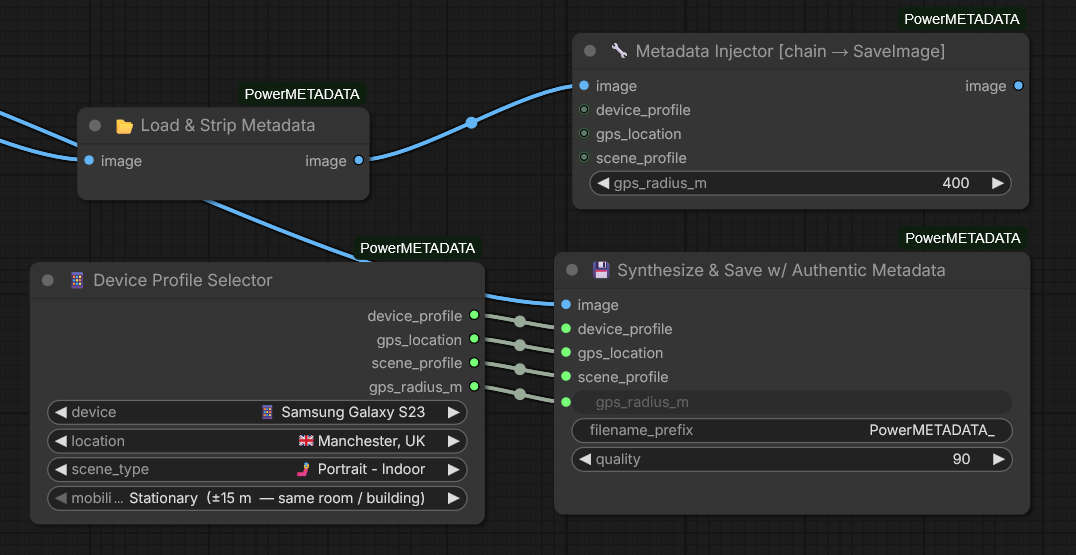Click device_profile input port on Synthesize & Save
Image resolution: width=1076 pixels, height=555 pixels.
566,329
